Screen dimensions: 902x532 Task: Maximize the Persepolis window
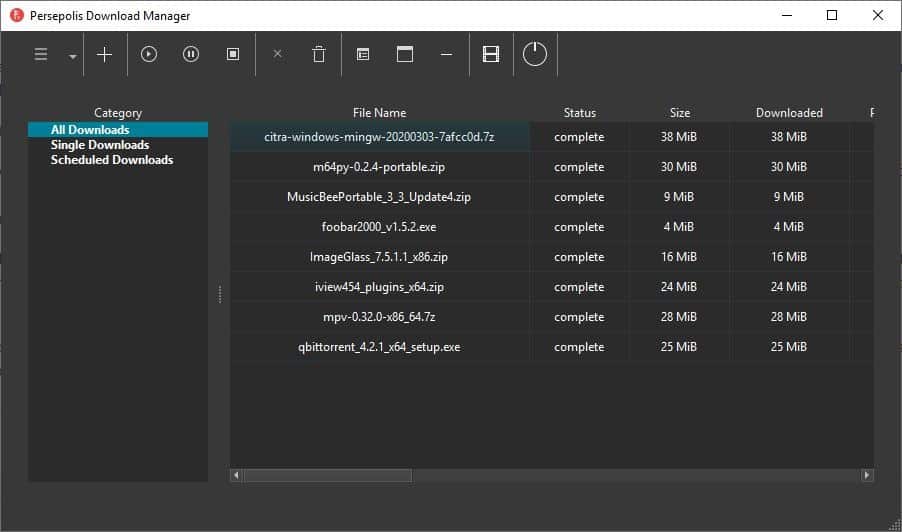(832, 16)
